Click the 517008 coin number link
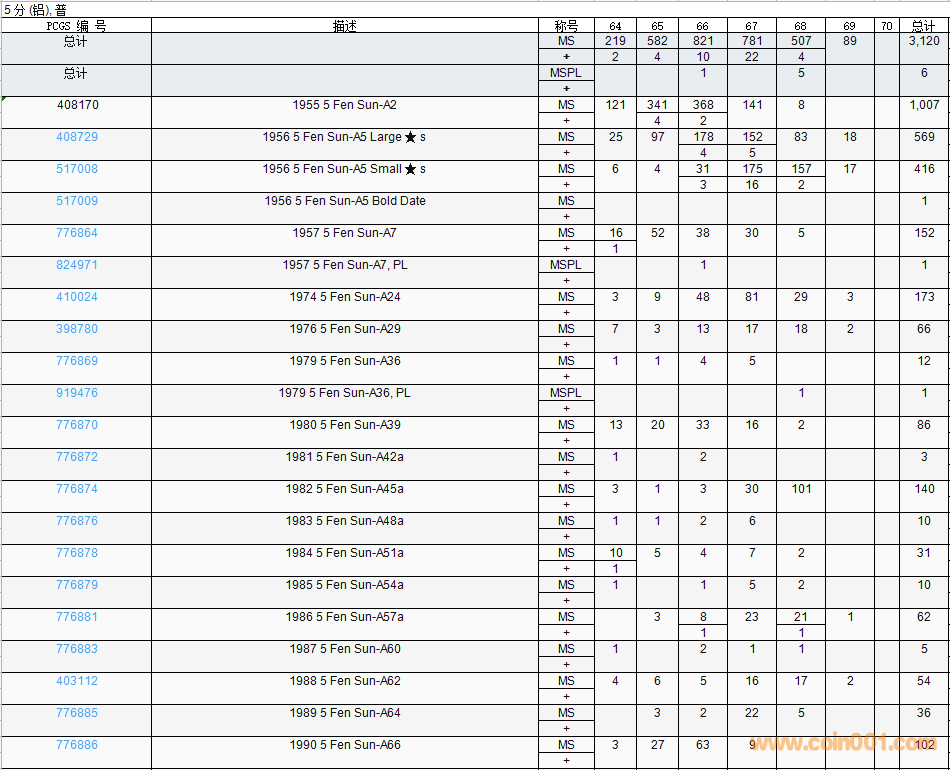The image size is (950, 770). coord(77,169)
